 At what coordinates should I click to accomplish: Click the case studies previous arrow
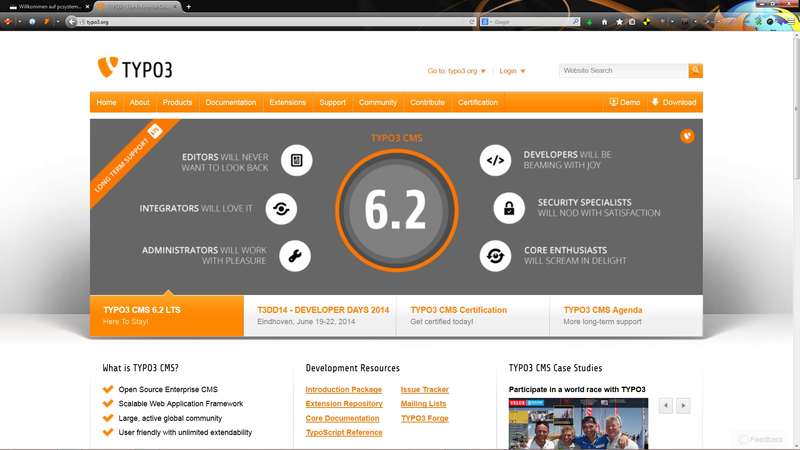(x=666, y=406)
